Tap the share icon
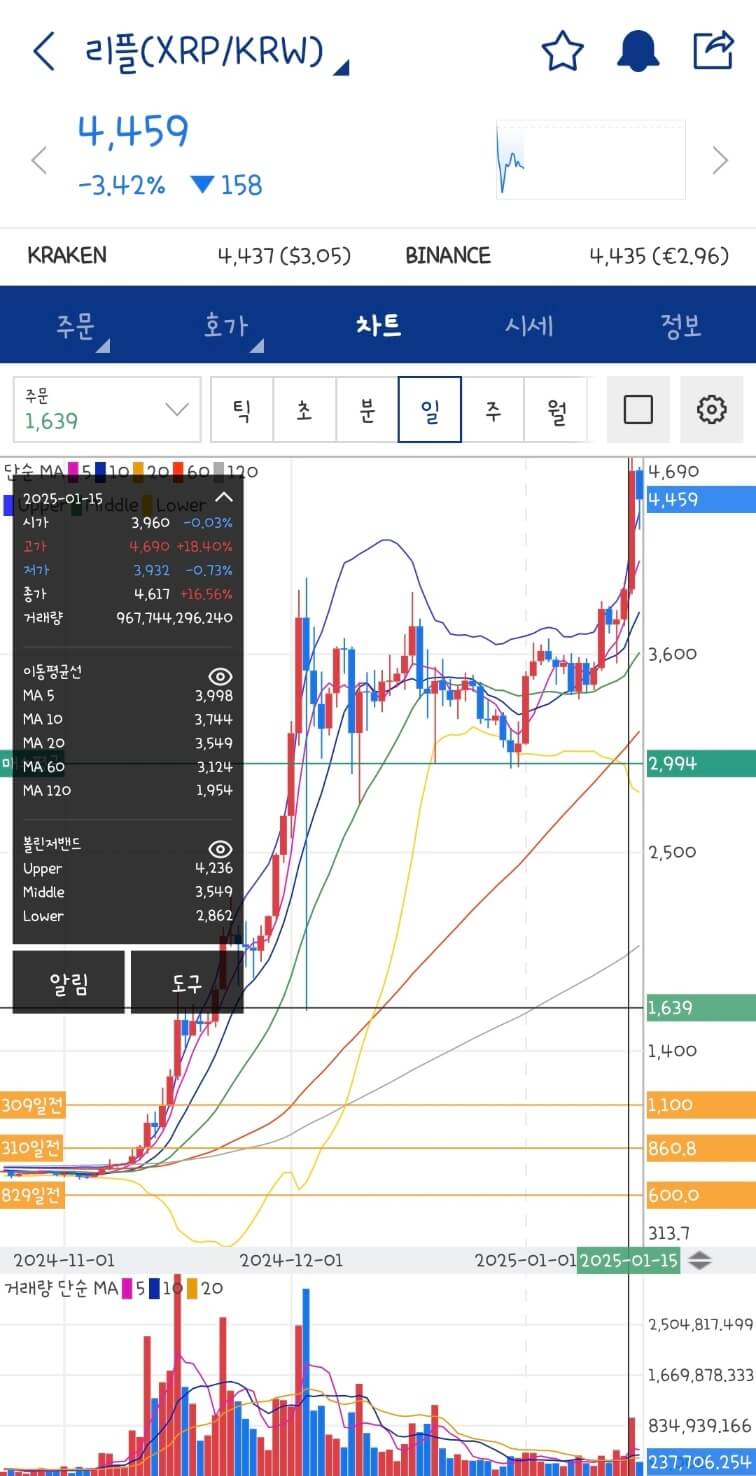 (x=713, y=50)
